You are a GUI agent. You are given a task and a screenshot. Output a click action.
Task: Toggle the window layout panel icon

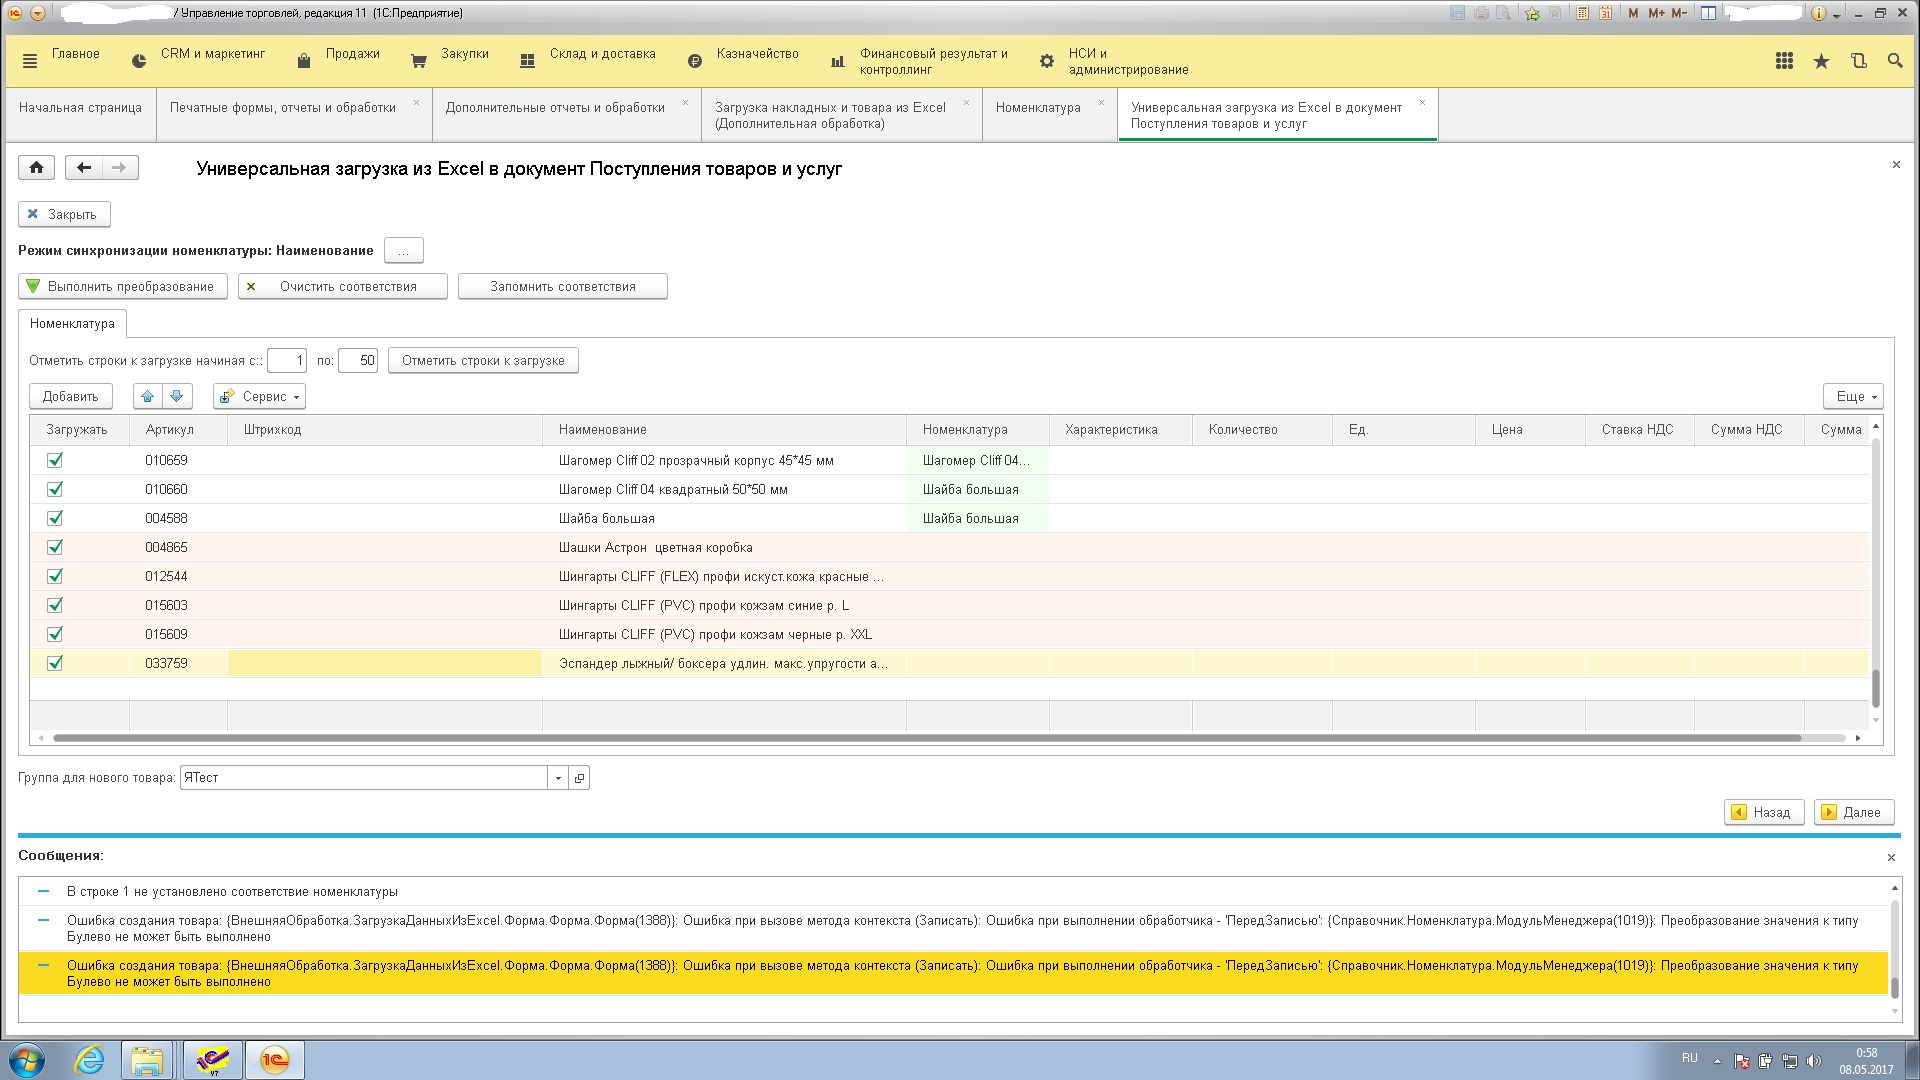click(1709, 13)
